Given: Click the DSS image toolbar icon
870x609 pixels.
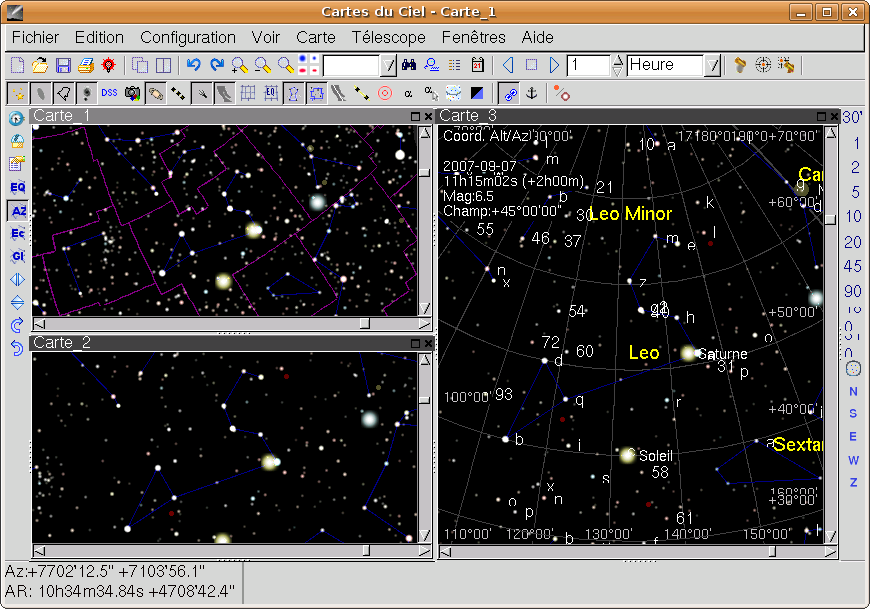Looking at the screenshot, I should 109,94.
